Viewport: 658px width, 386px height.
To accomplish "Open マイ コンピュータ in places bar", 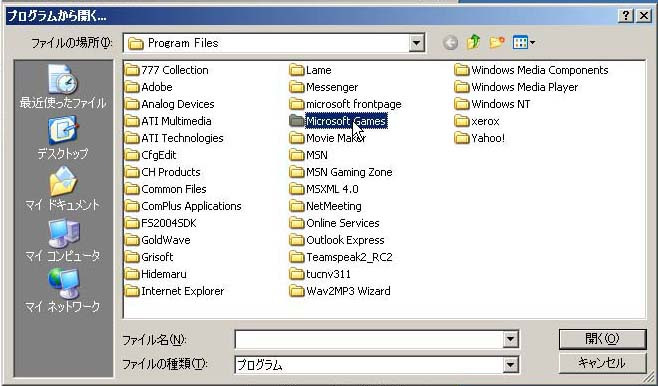I will coord(63,240).
